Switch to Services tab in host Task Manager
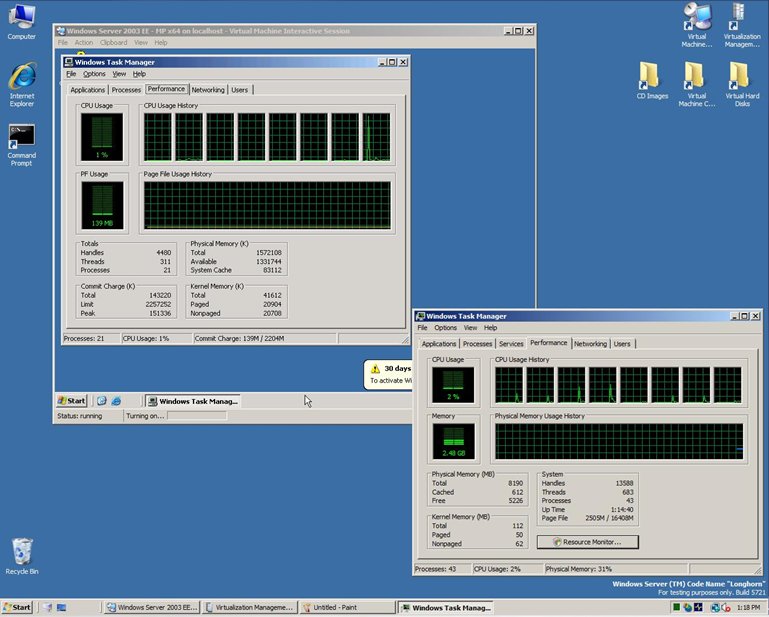Screen dimensions: 769x617 (x=511, y=344)
